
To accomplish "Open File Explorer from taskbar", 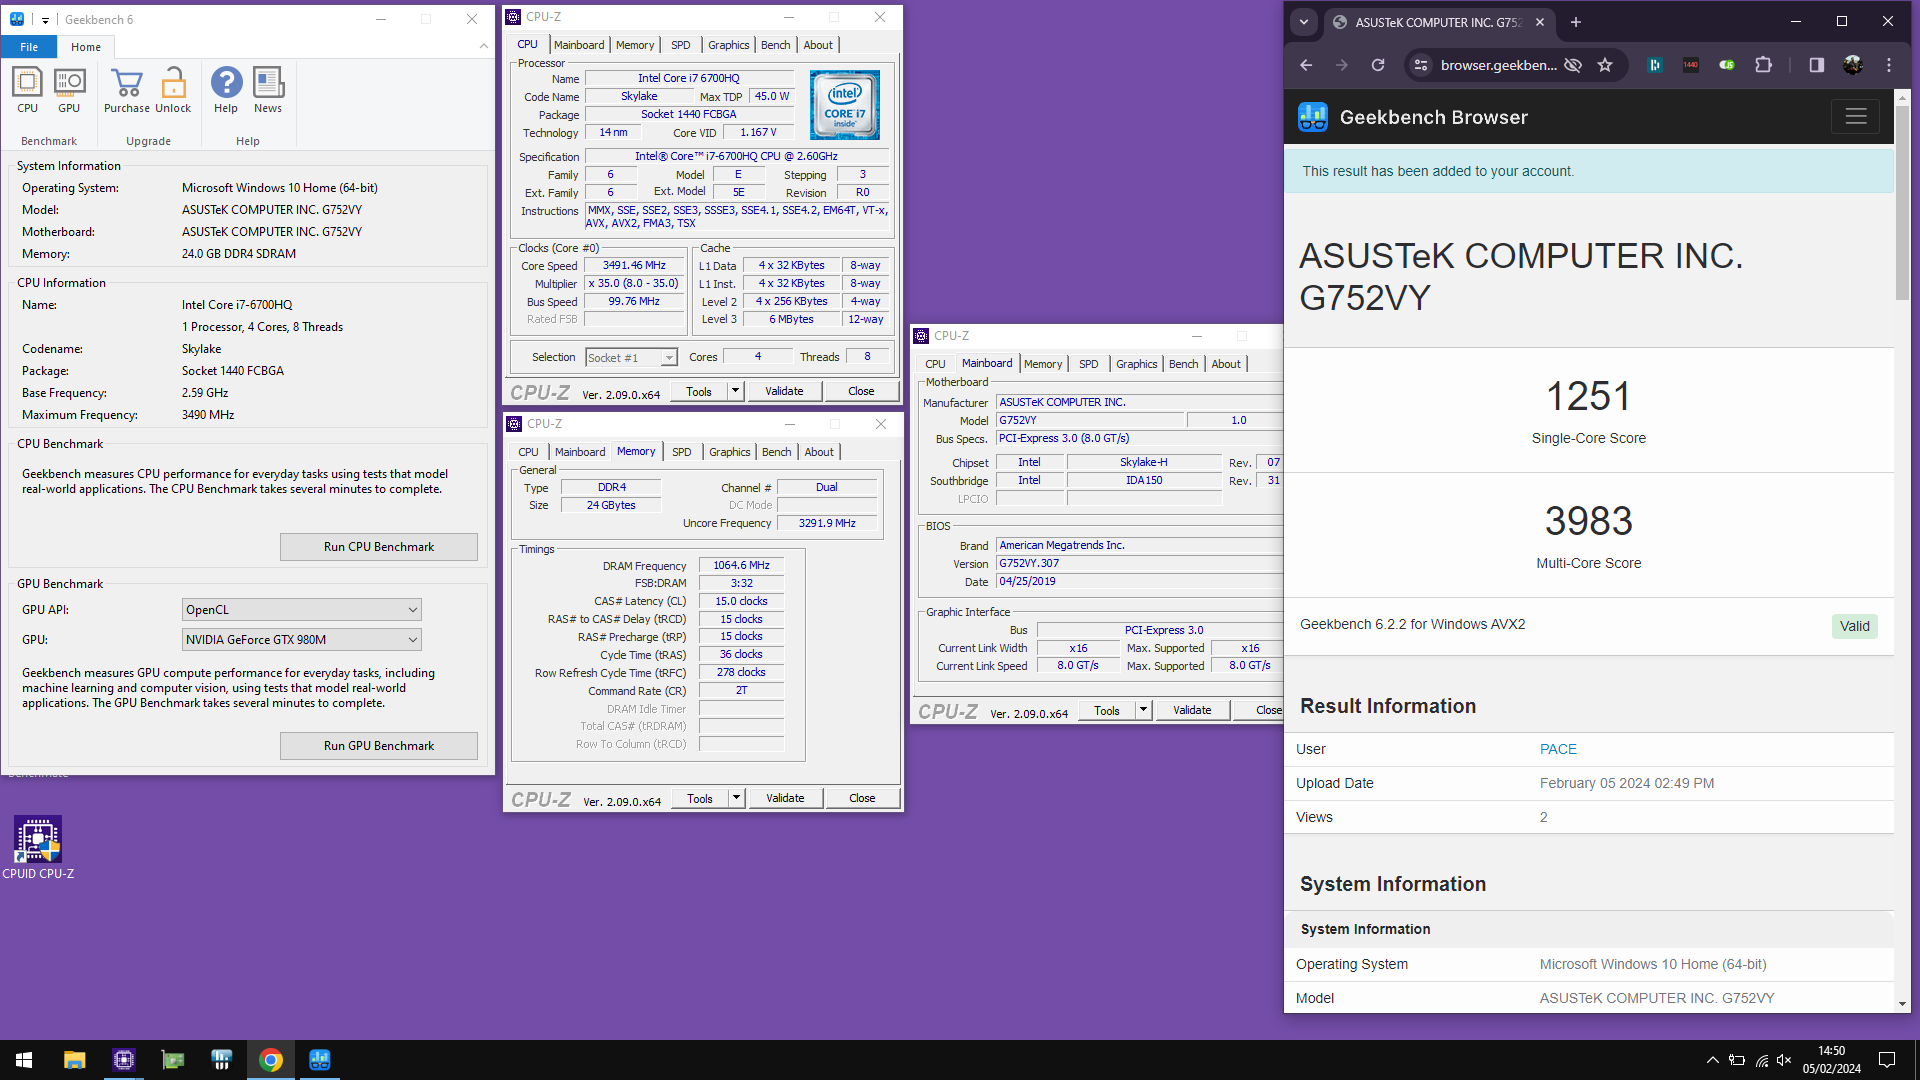I will pos(74,1060).
